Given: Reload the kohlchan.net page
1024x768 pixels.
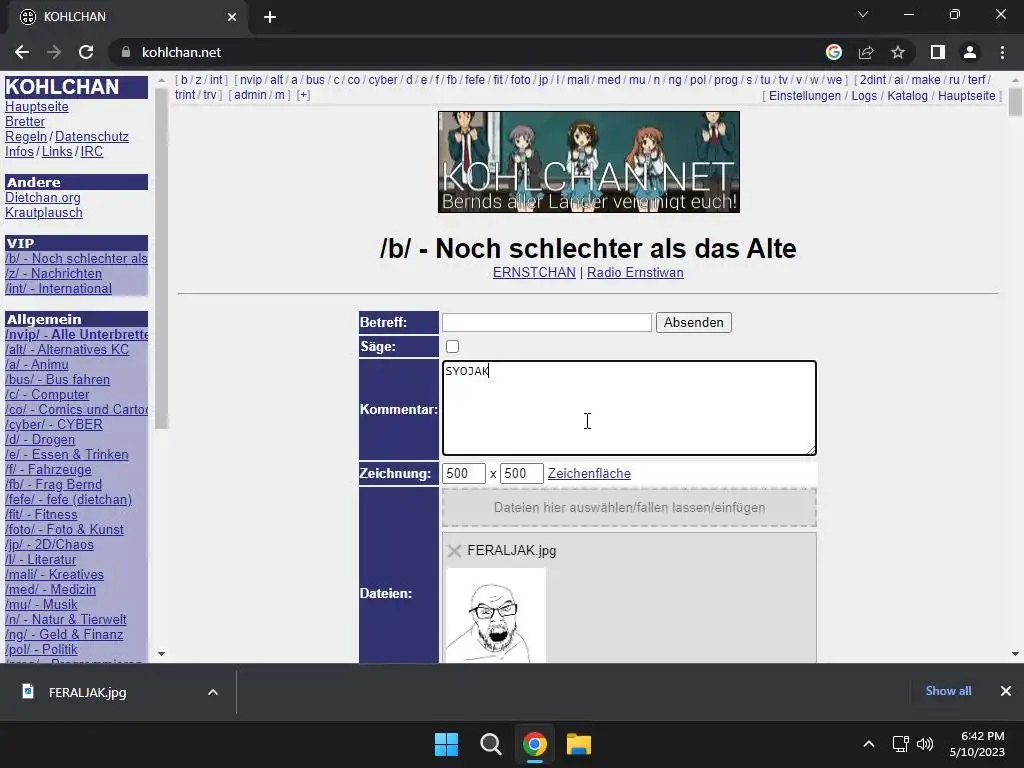Looking at the screenshot, I should (86, 52).
